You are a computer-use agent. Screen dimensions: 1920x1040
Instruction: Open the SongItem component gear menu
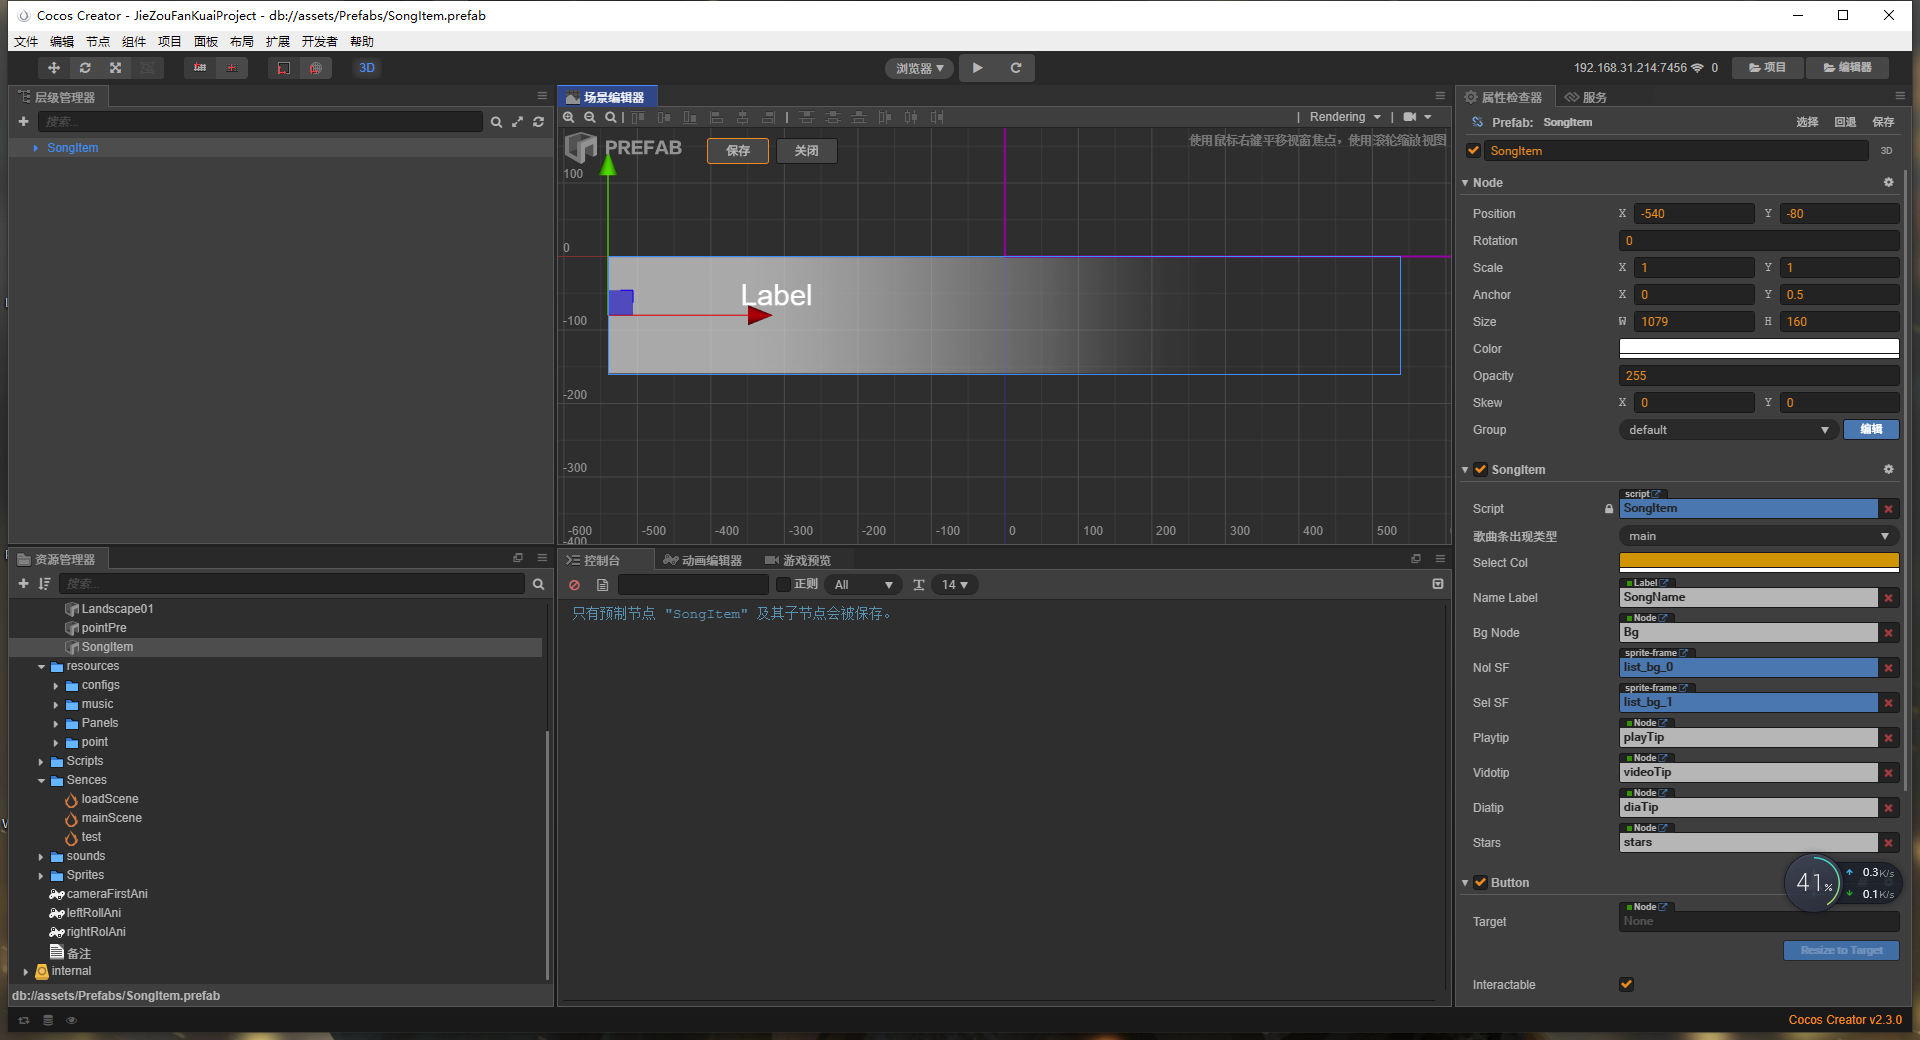[1888, 469]
